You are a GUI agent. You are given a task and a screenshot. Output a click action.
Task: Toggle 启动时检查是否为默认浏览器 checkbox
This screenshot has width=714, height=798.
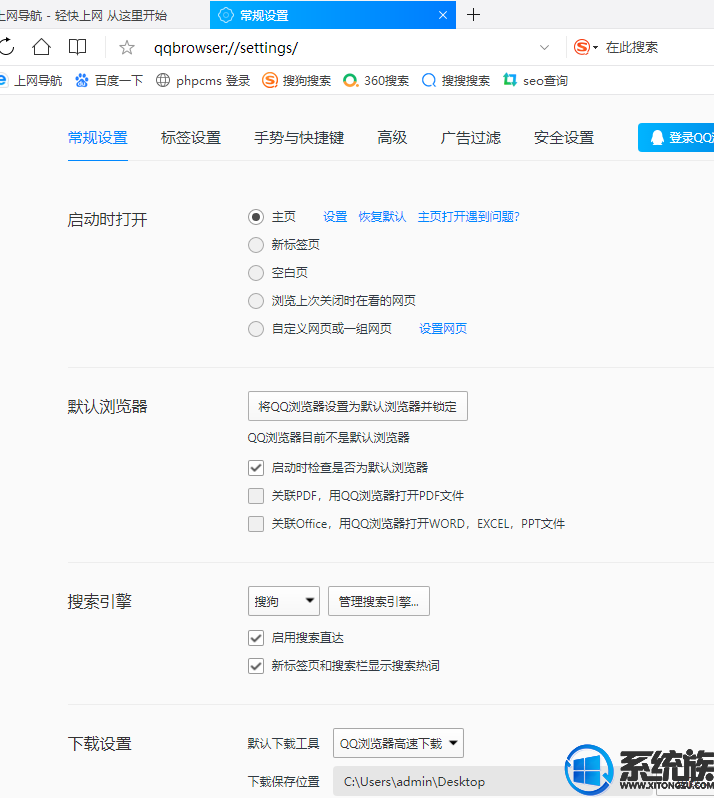click(x=256, y=468)
